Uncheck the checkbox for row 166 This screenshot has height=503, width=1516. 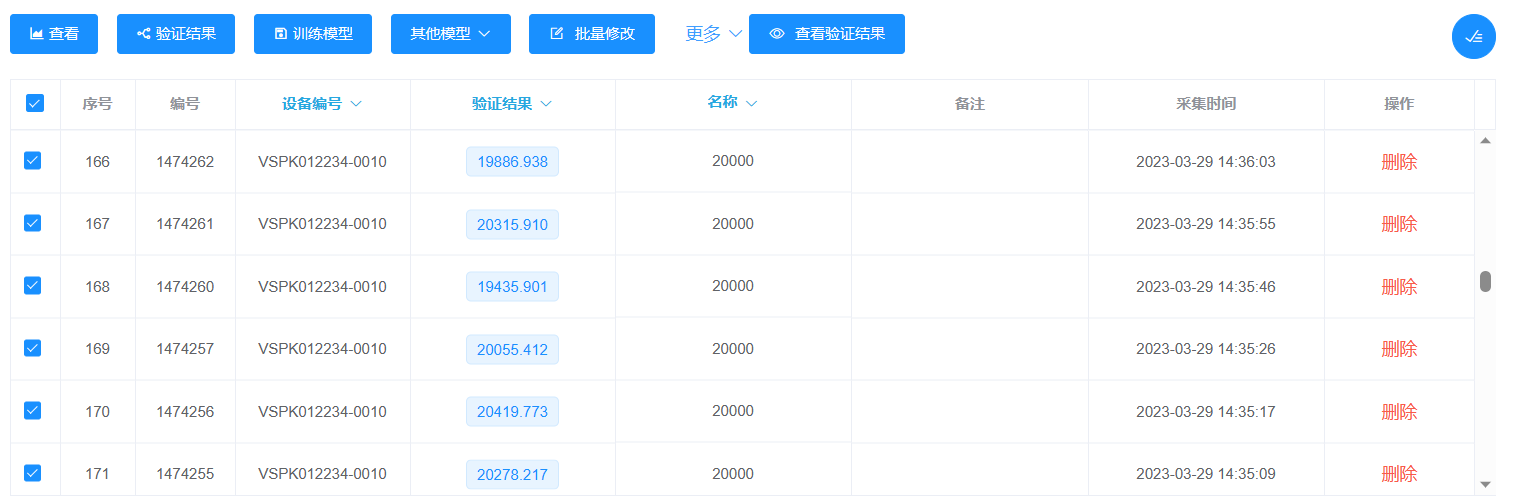coord(32,160)
